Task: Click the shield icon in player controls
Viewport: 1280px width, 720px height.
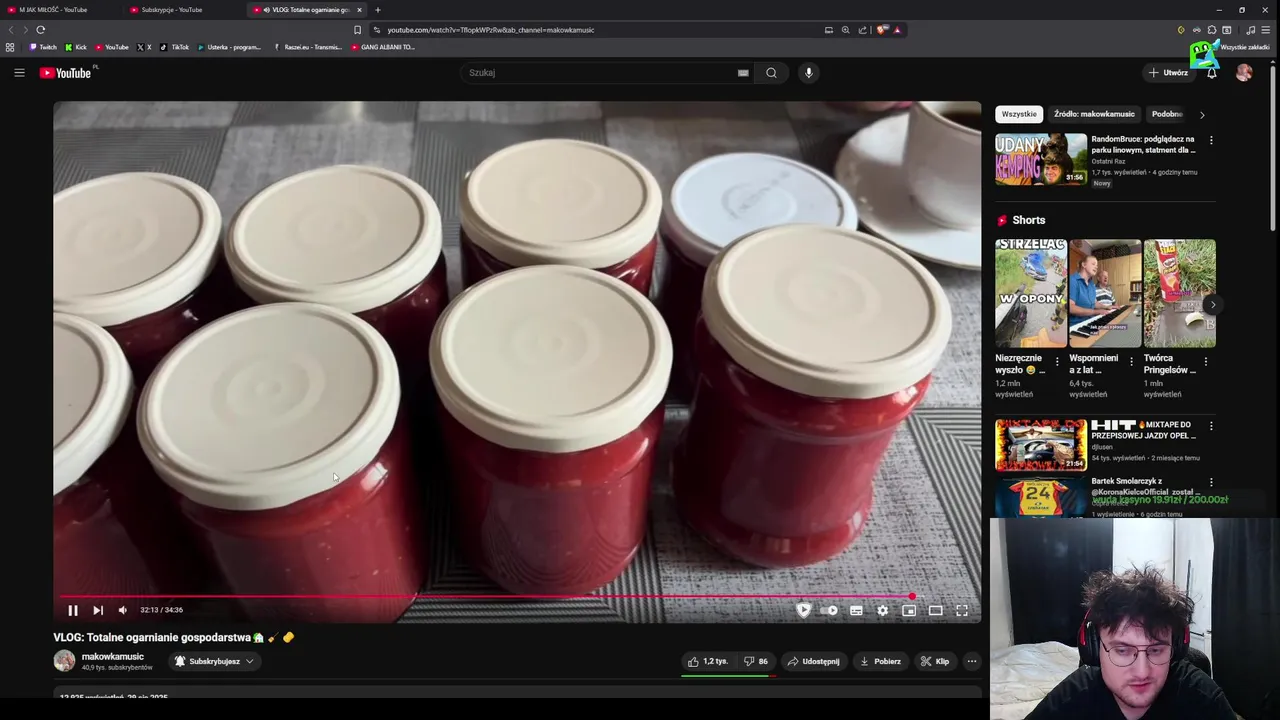Action: tap(803, 610)
